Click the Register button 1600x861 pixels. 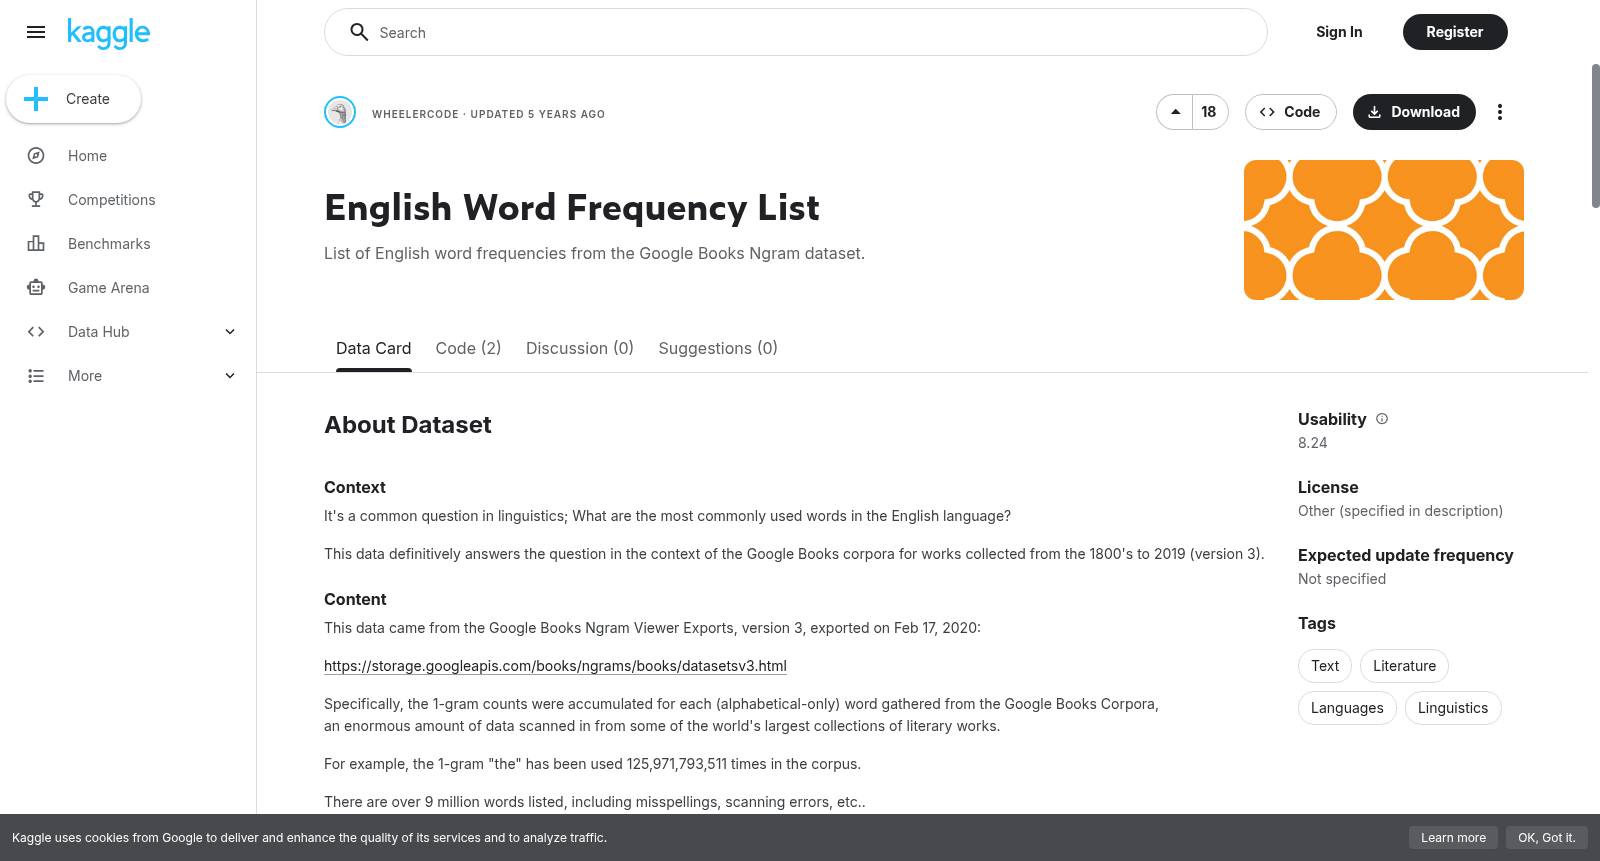(x=1455, y=32)
